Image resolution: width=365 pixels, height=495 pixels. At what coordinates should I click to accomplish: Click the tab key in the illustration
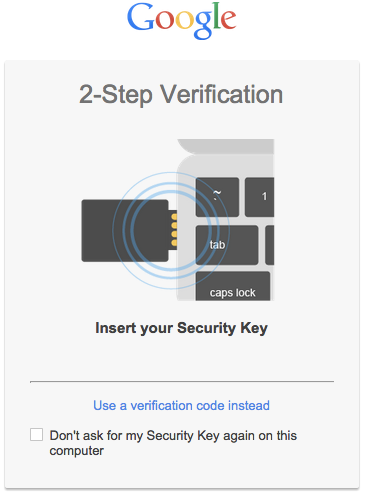(227, 245)
